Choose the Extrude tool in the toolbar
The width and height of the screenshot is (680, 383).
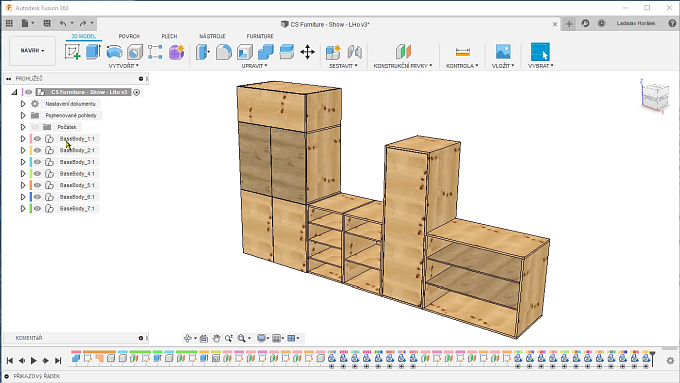93,52
